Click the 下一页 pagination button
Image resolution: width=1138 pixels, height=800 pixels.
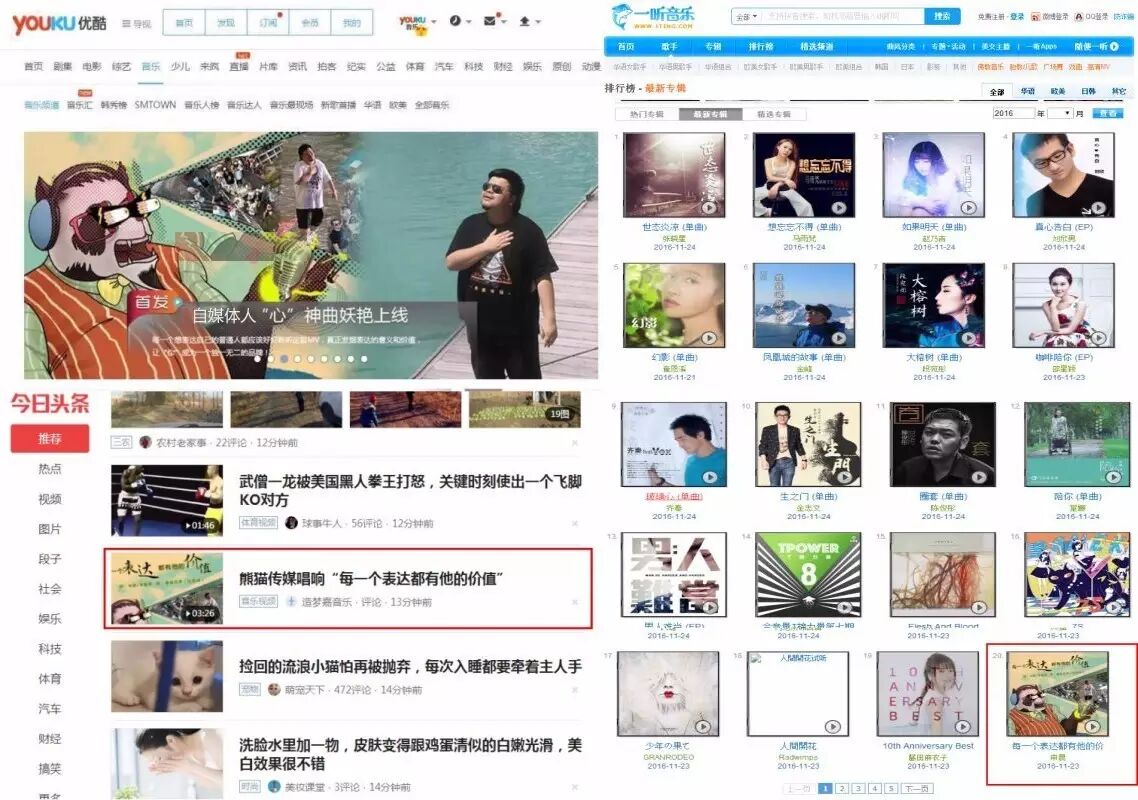[x=917, y=788]
